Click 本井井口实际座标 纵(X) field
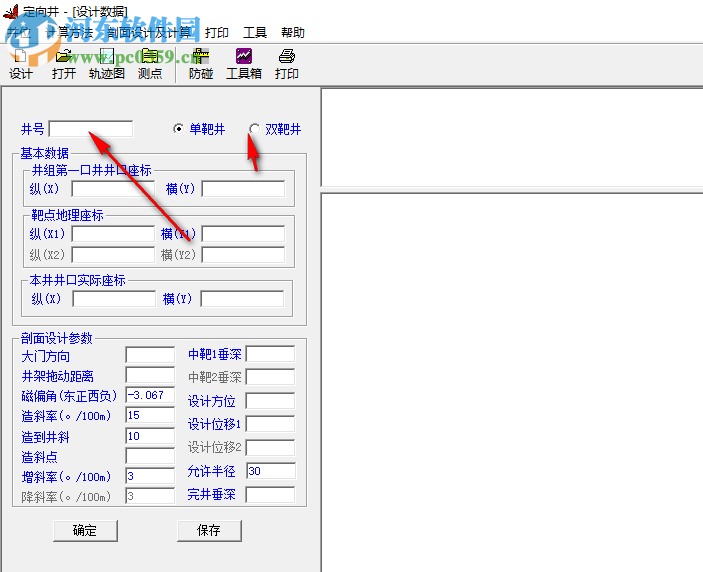Viewport: 703px width, 572px height. click(x=114, y=299)
